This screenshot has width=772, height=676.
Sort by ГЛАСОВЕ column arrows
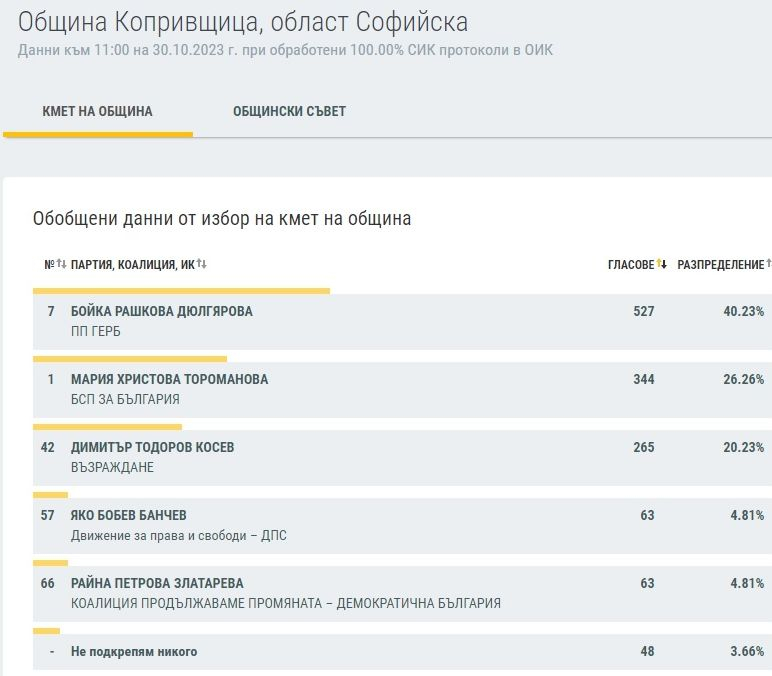pos(661,264)
